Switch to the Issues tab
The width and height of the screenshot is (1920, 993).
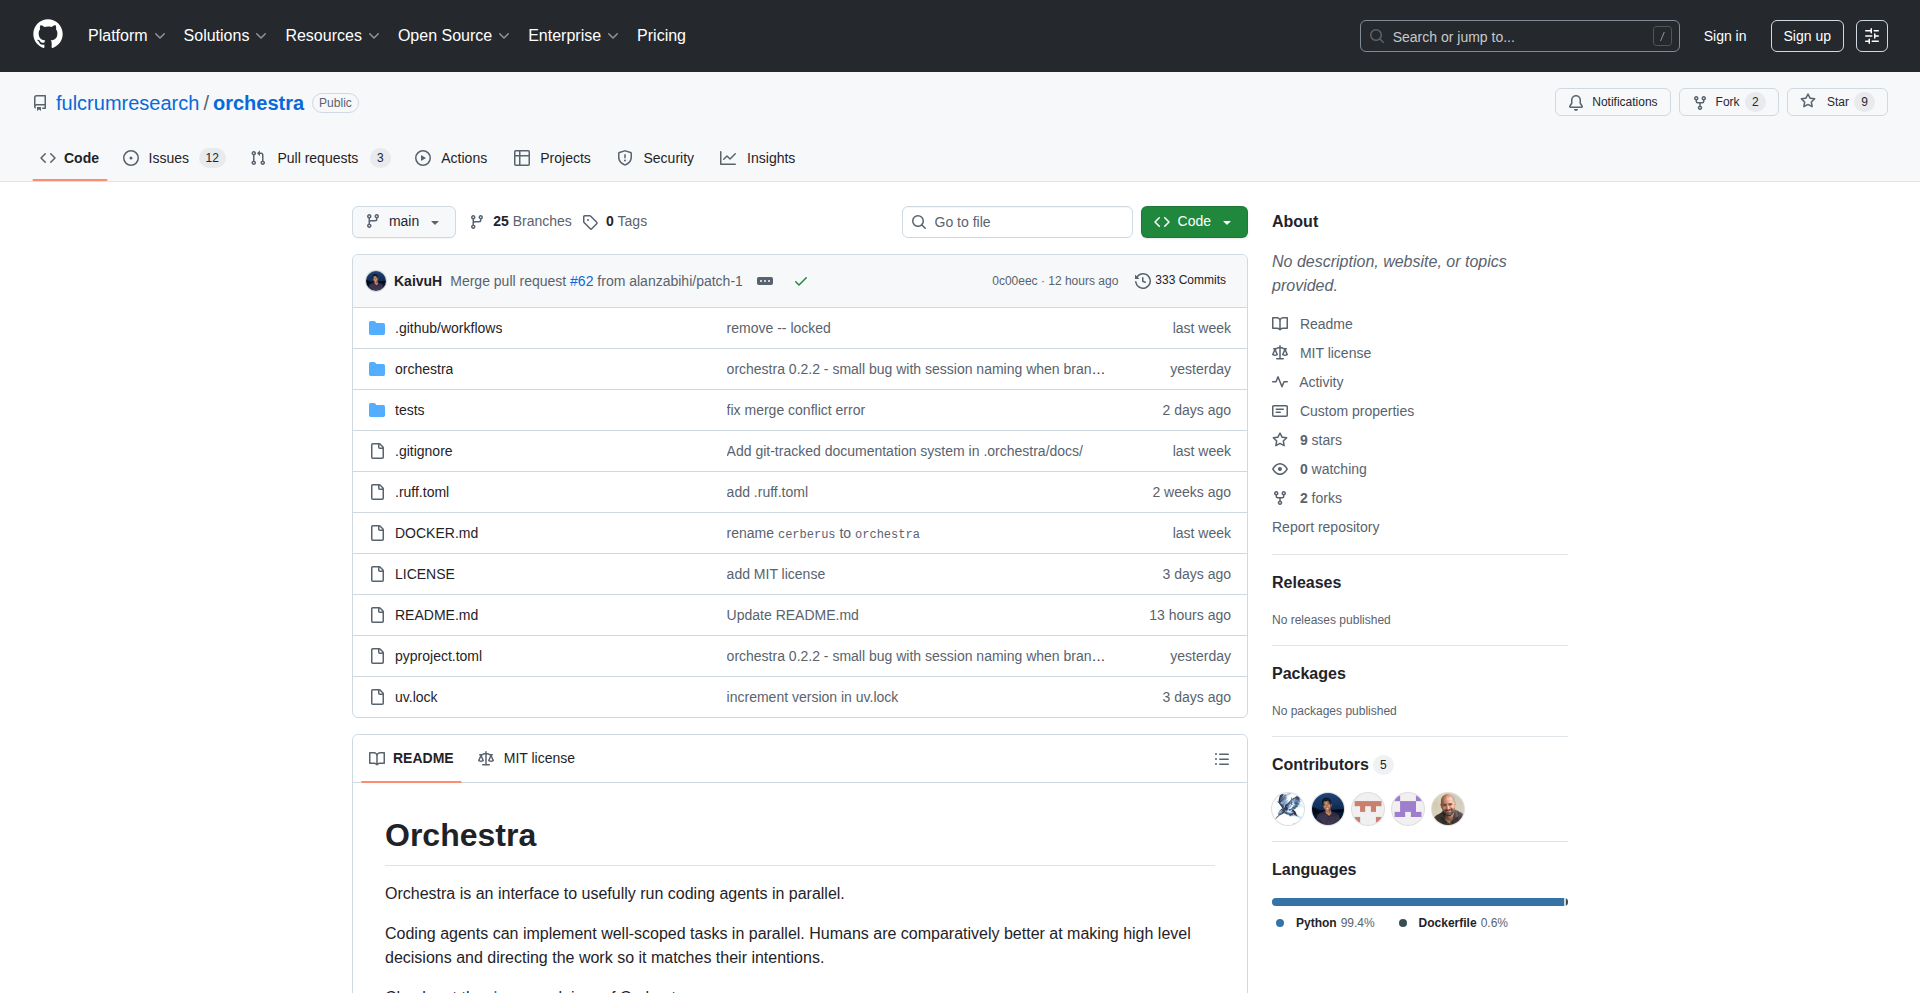(x=174, y=158)
